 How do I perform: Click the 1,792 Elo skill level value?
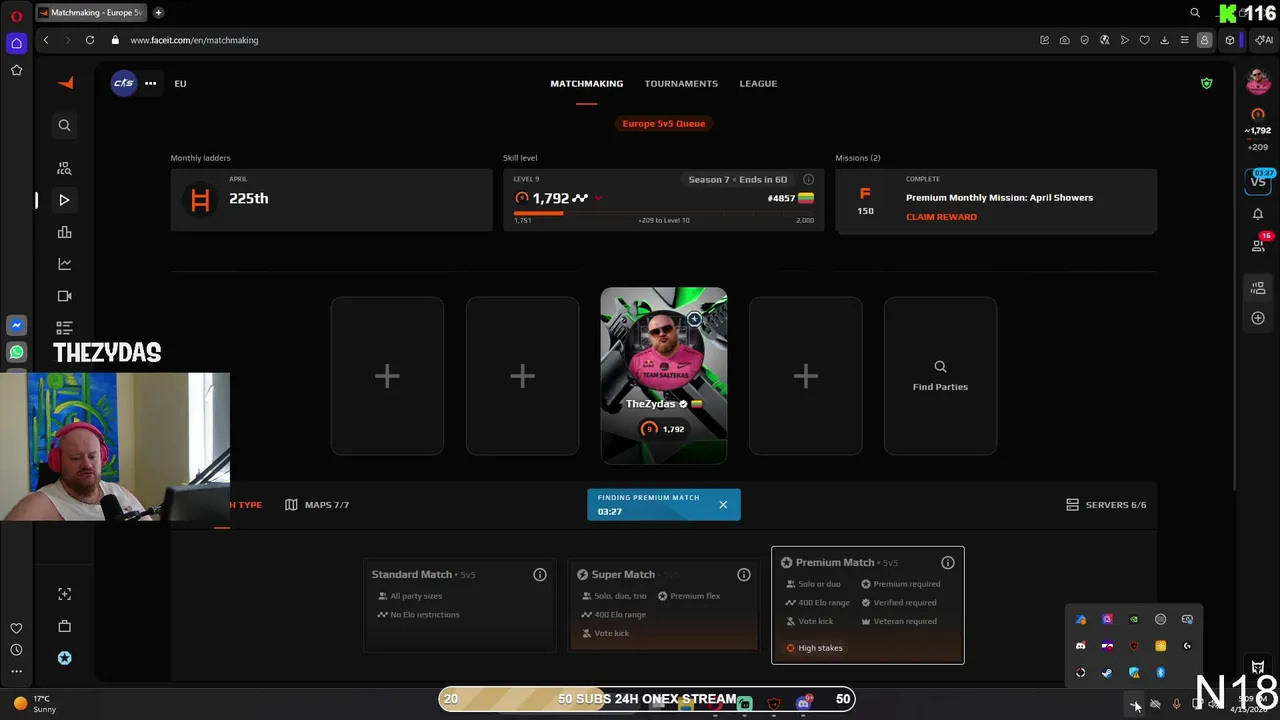[551, 198]
